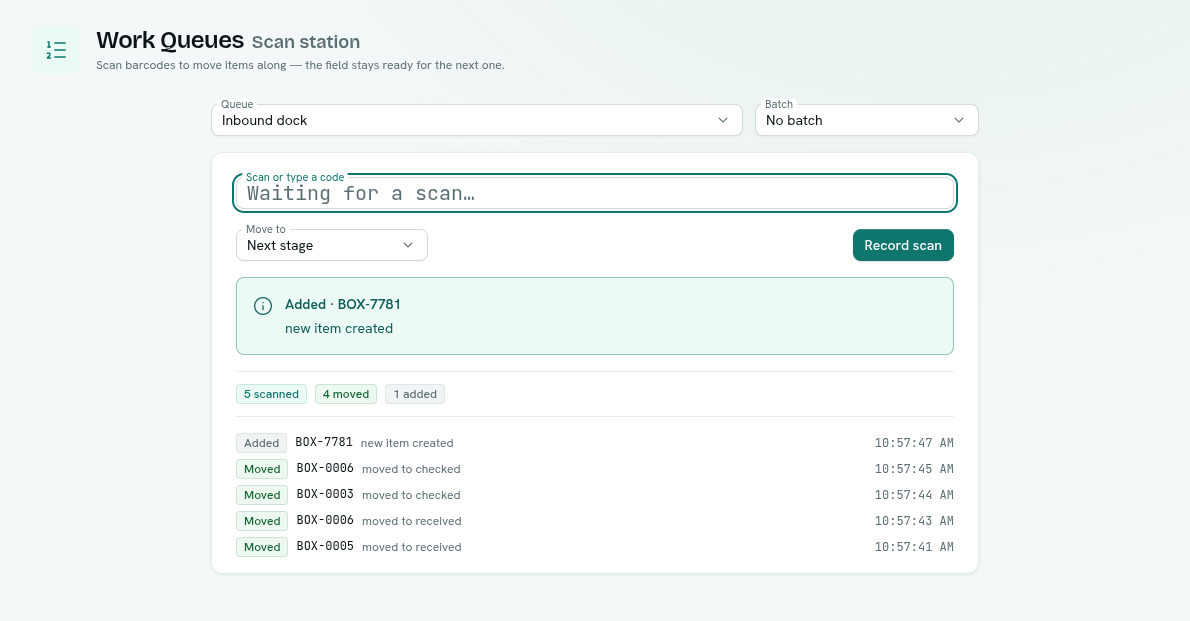This screenshot has height=621, width=1190.
Task: Click the 5 scanned counter chip
Action: (x=271, y=394)
